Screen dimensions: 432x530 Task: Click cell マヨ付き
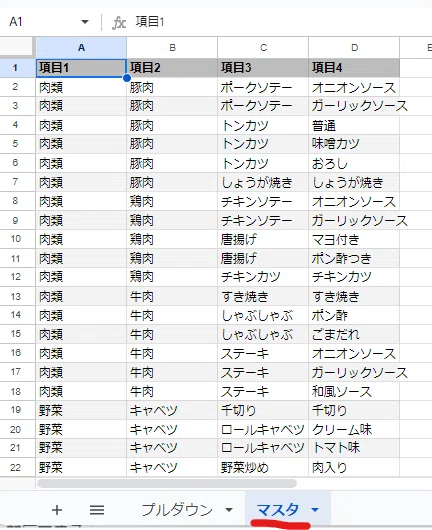click(x=354, y=239)
